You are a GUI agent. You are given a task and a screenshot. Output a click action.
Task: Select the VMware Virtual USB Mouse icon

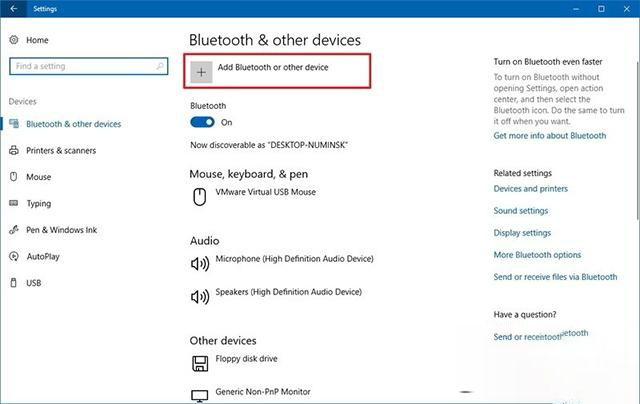tap(199, 196)
